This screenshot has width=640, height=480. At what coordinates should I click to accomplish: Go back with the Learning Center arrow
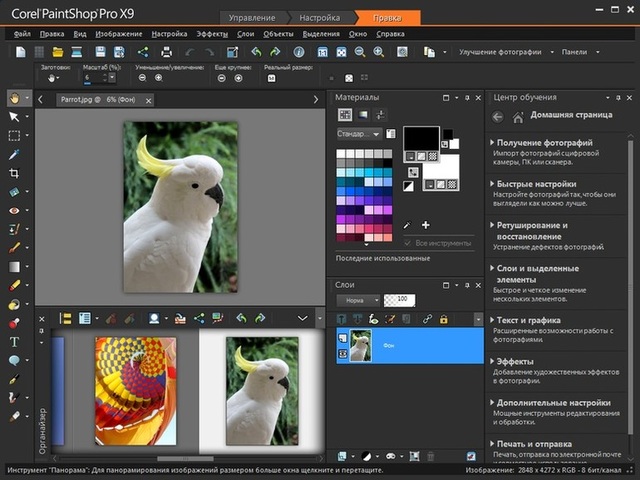(498, 117)
